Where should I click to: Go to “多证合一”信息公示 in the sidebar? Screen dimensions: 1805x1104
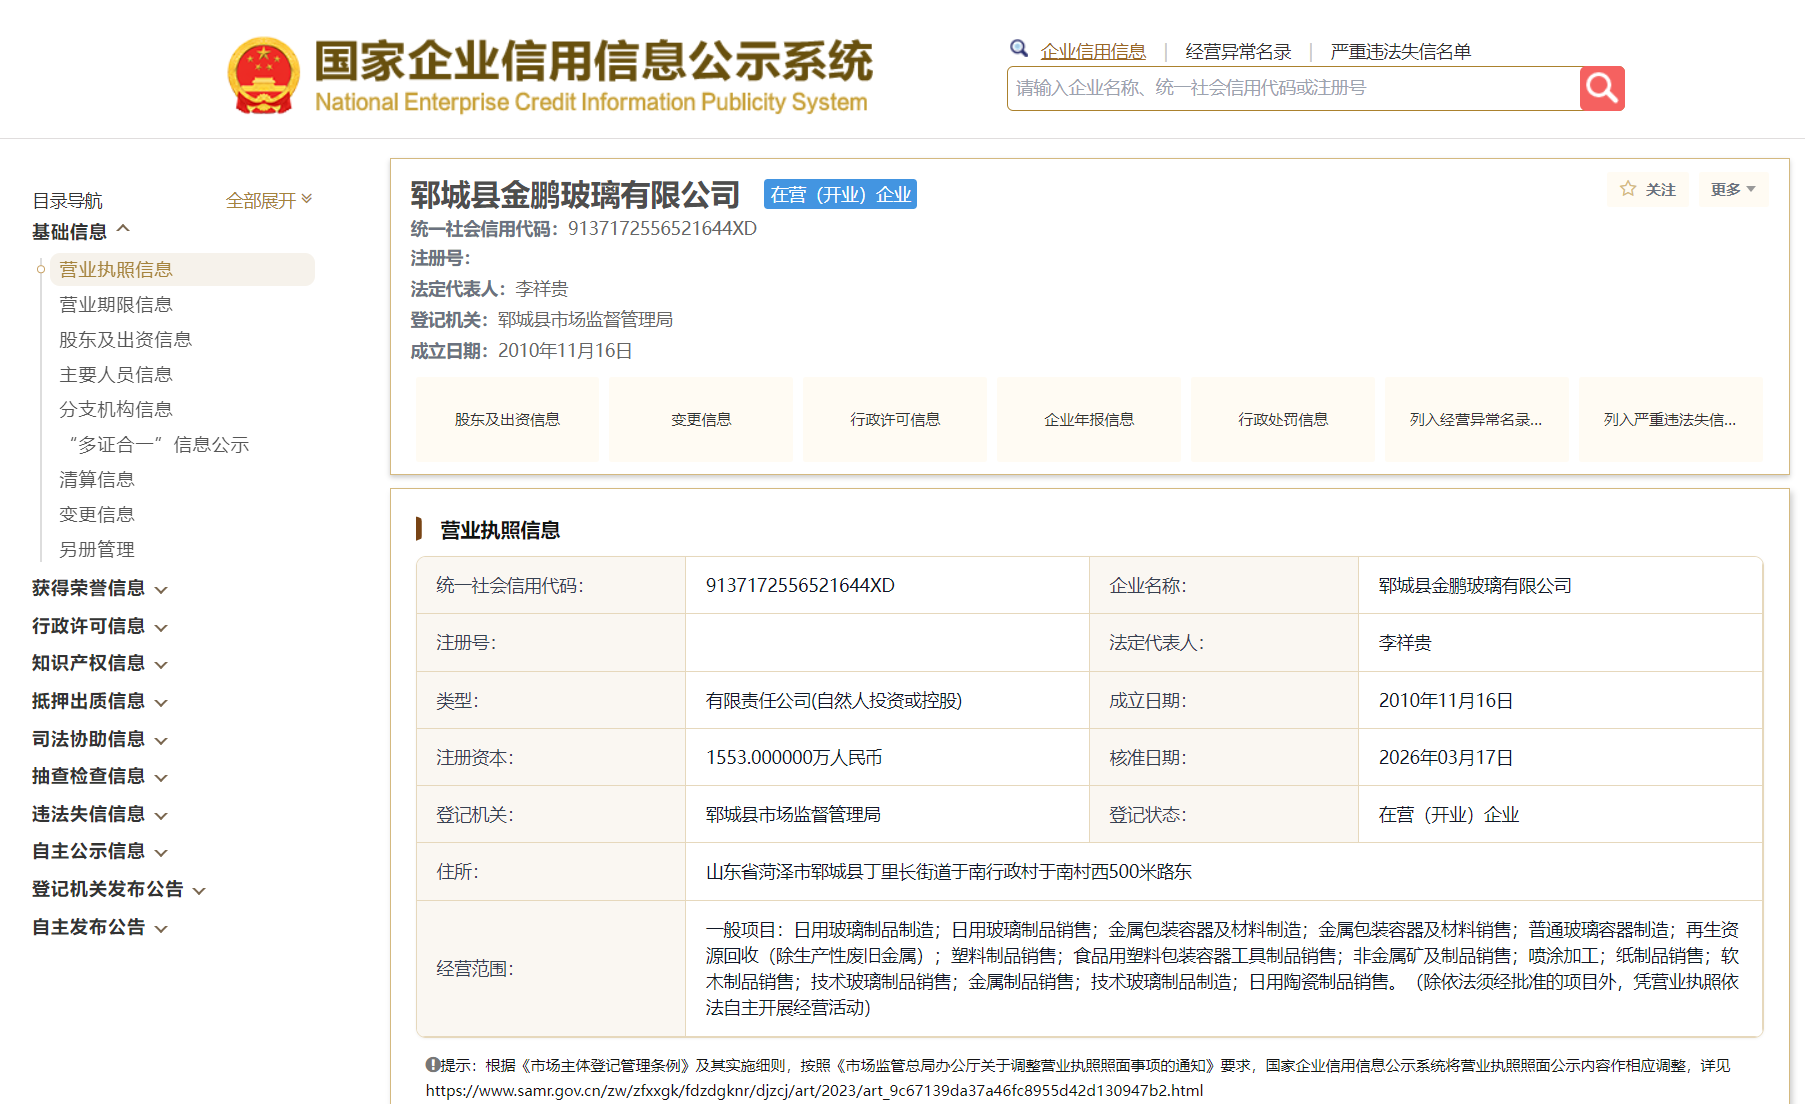pos(159,444)
